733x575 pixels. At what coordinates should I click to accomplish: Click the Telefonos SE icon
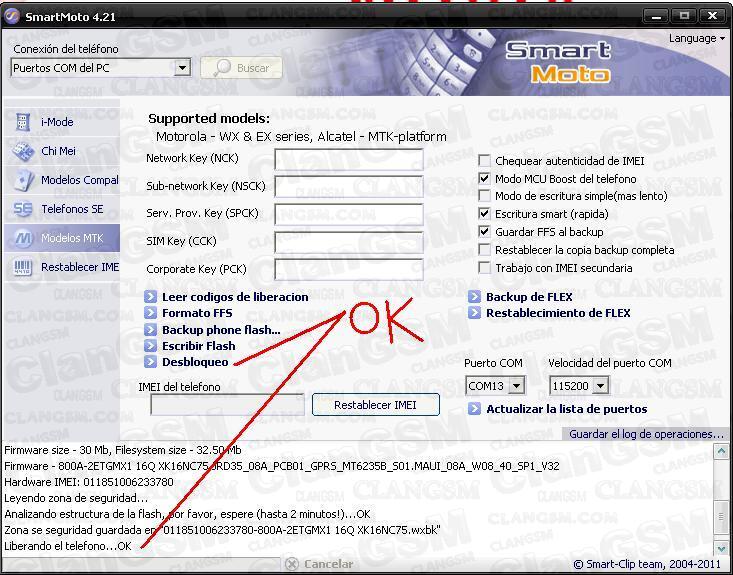click(23, 210)
